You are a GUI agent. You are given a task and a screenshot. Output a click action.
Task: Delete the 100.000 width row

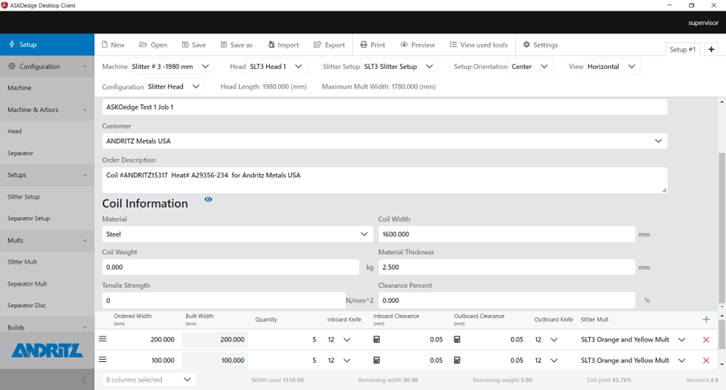point(706,360)
